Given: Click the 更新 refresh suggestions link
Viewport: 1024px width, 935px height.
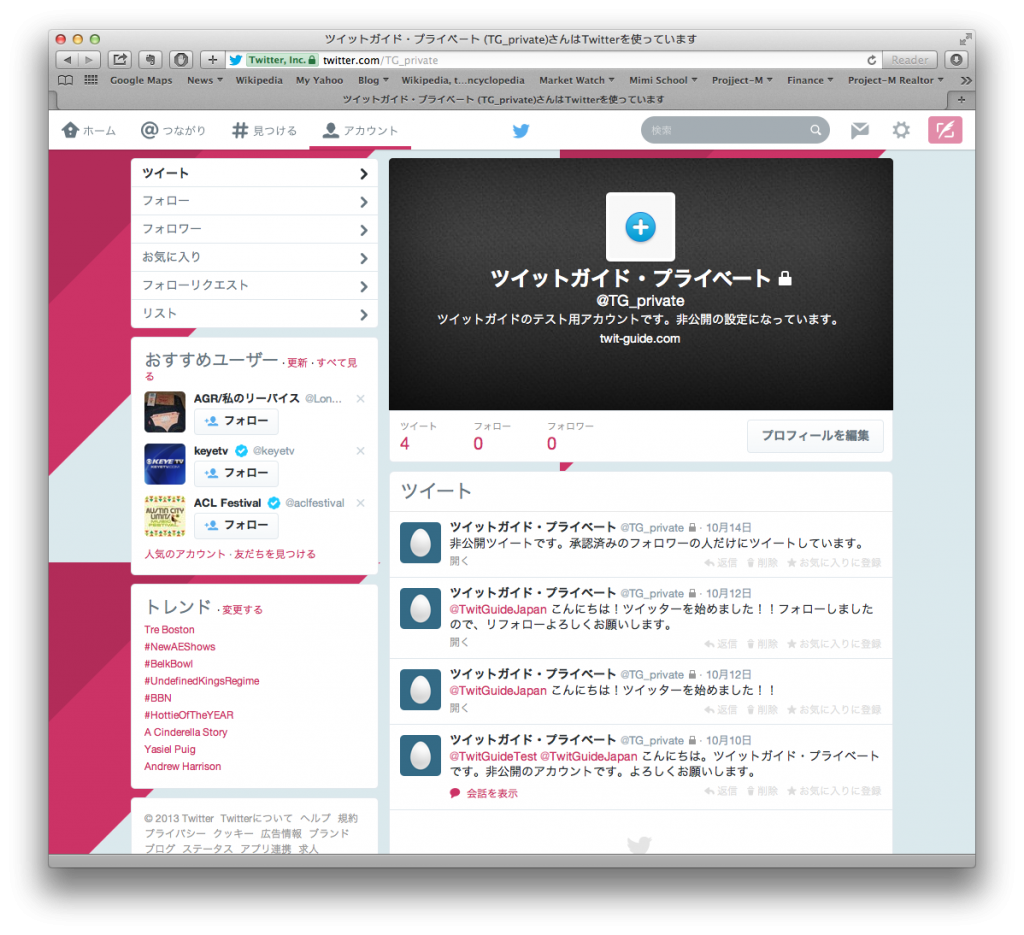Looking at the screenshot, I should pos(297,363).
